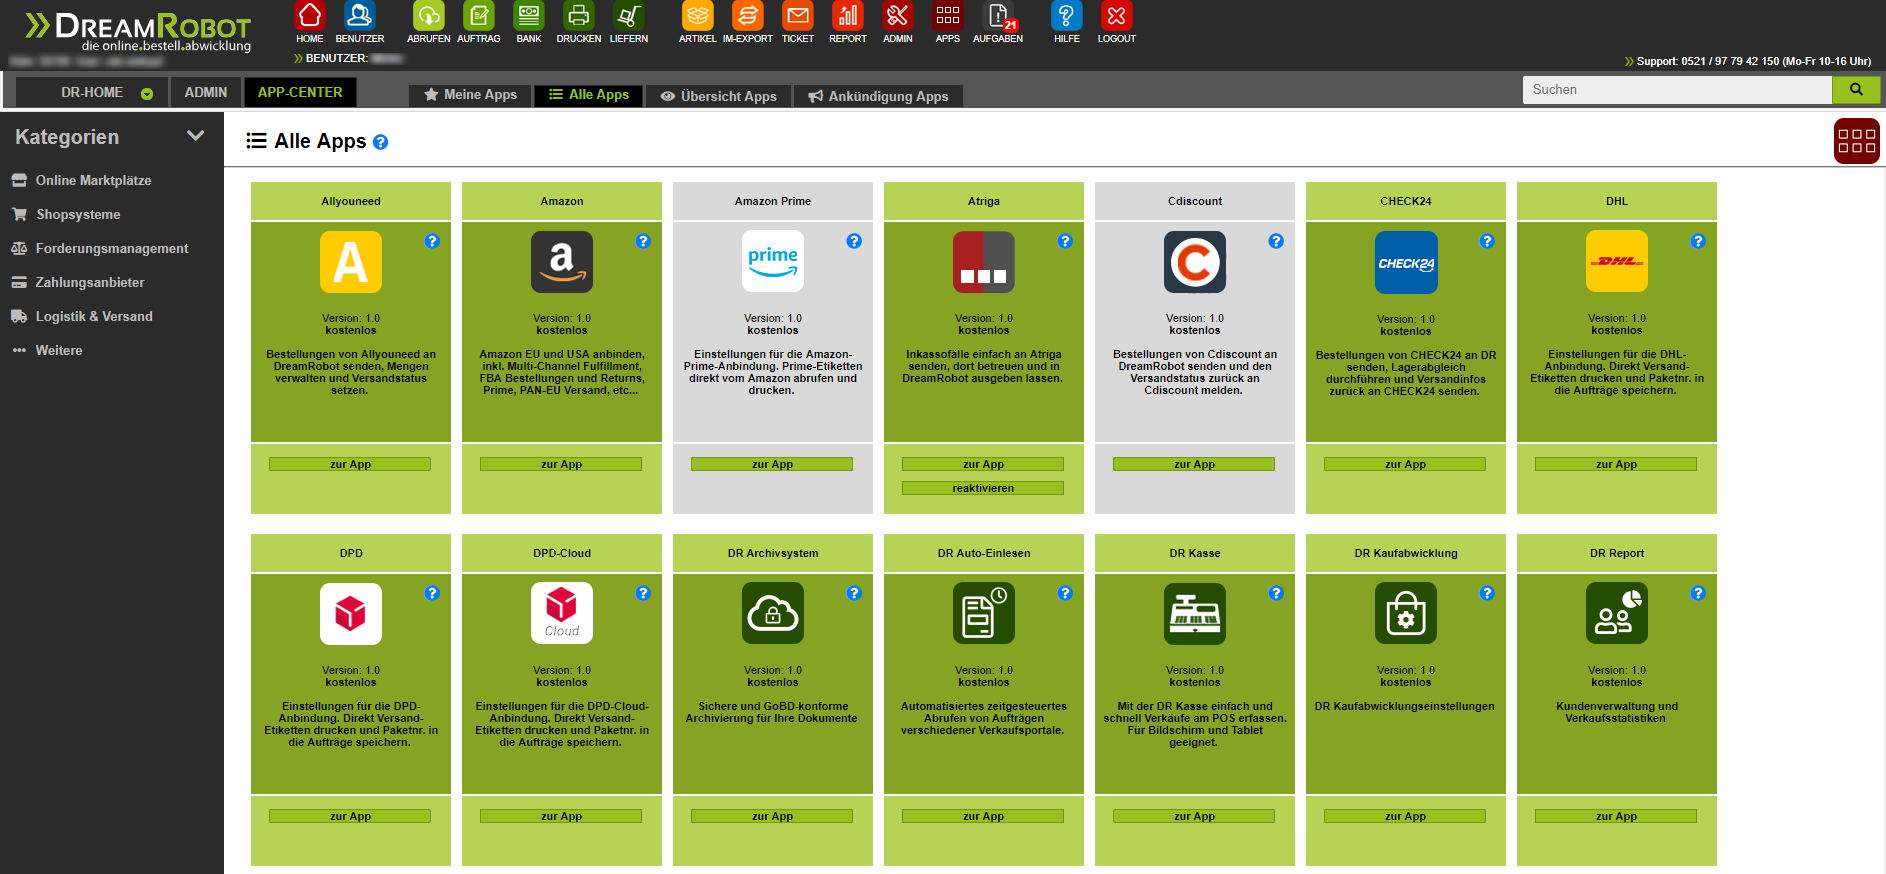The height and width of the screenshot is (874, 1886).
Task: Click the CHECK24 app logo
Action: (1406, 262)
